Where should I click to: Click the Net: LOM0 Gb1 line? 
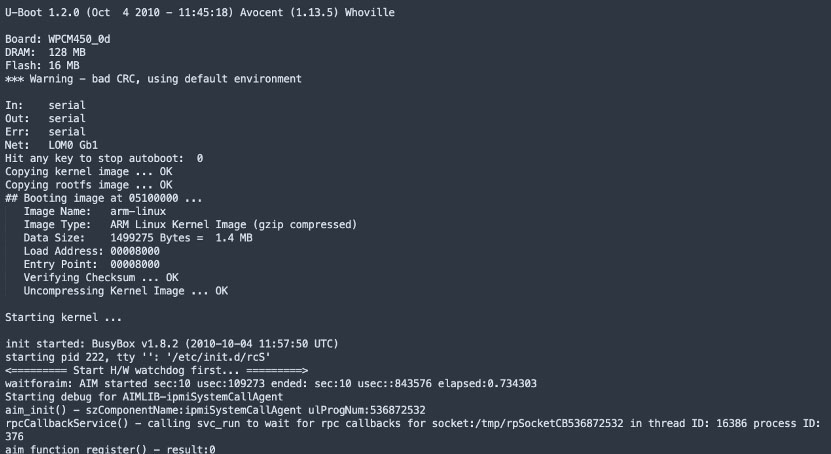[x=51, y=145]
